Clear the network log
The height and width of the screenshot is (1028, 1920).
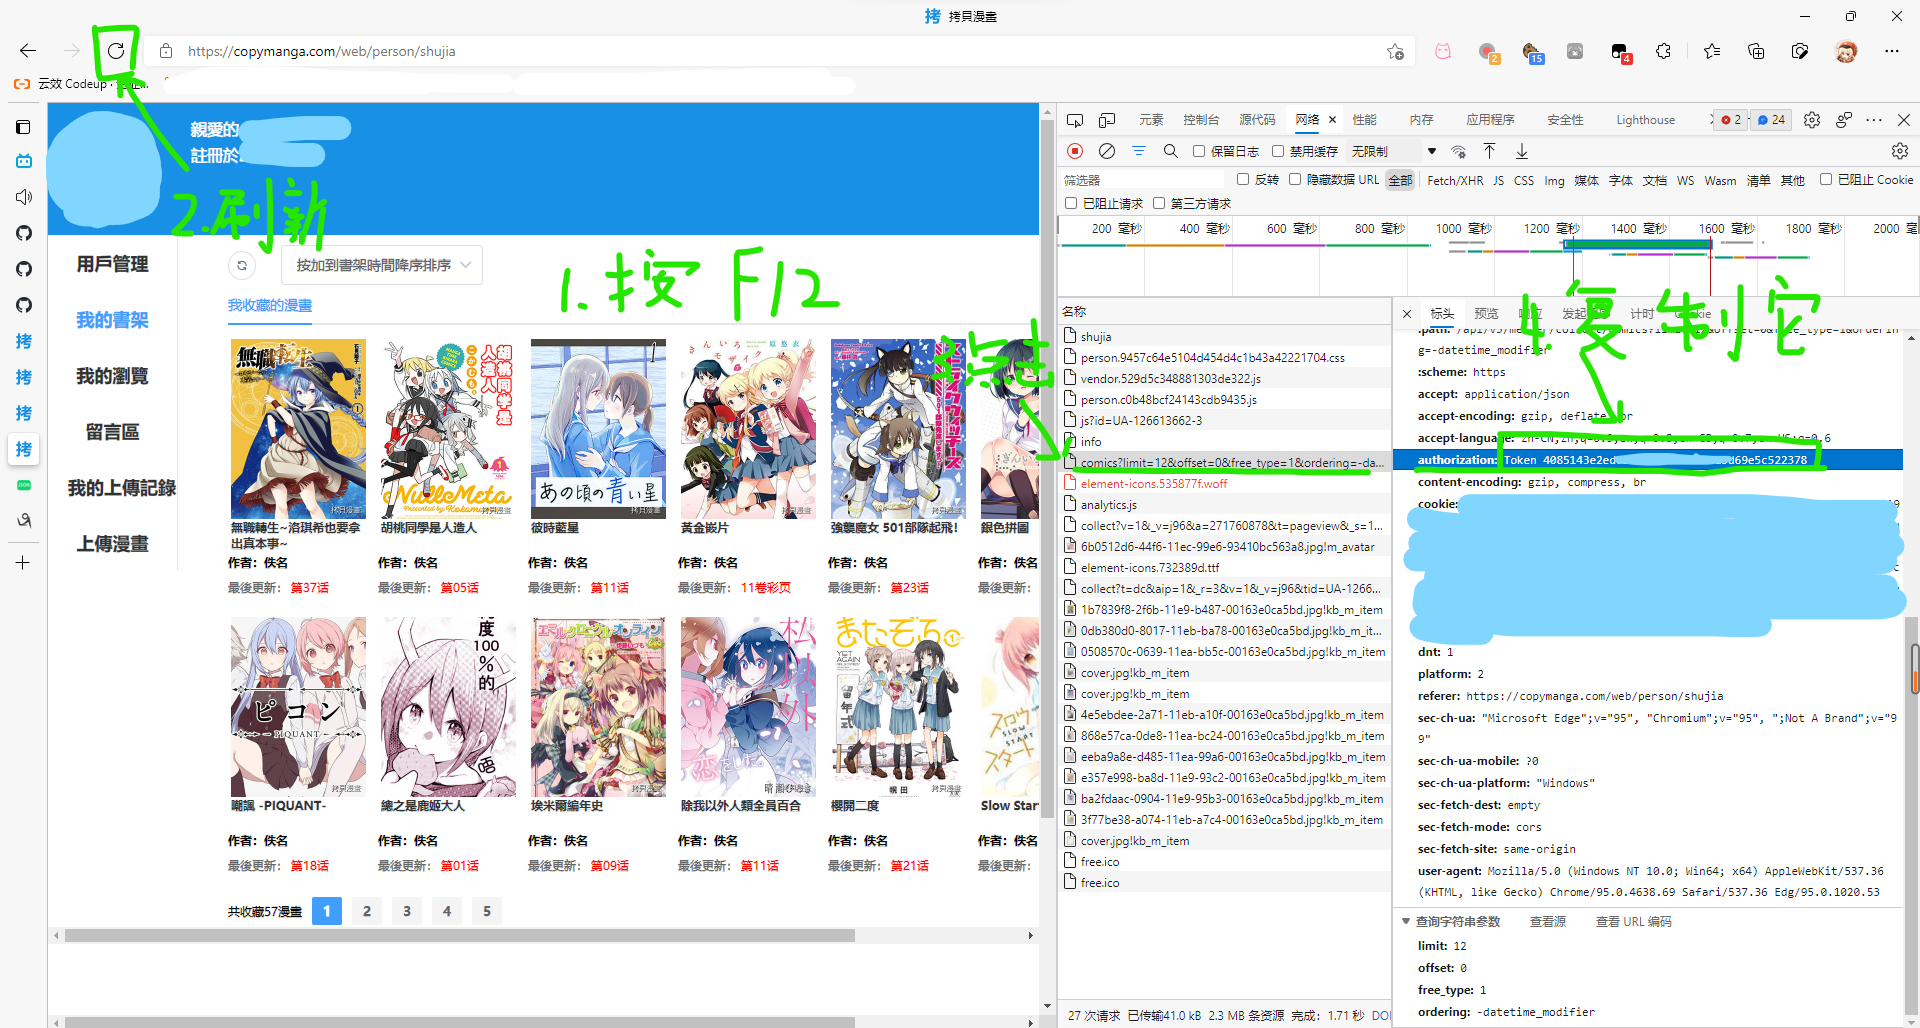(1107, 151)
